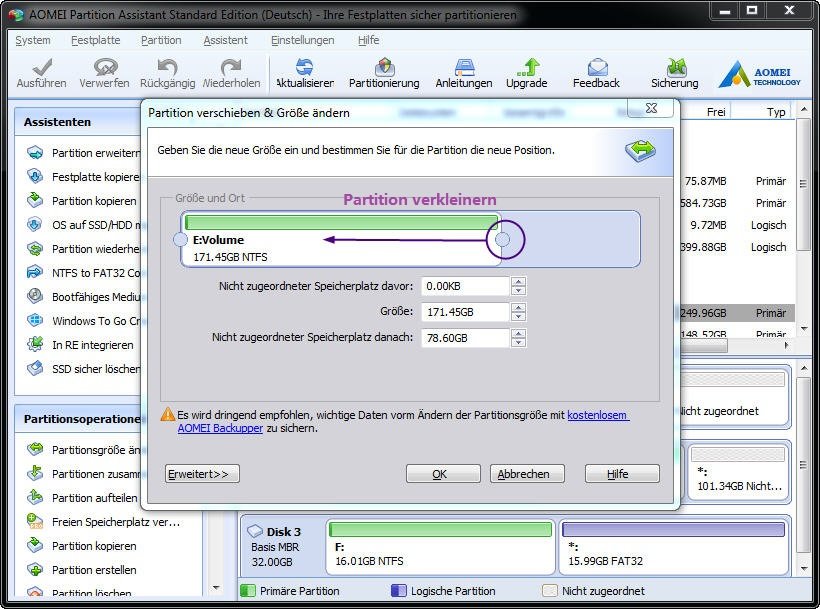This screenshot has width=820, height=609.
Task: Click the Frei column header
Action: 716,112
